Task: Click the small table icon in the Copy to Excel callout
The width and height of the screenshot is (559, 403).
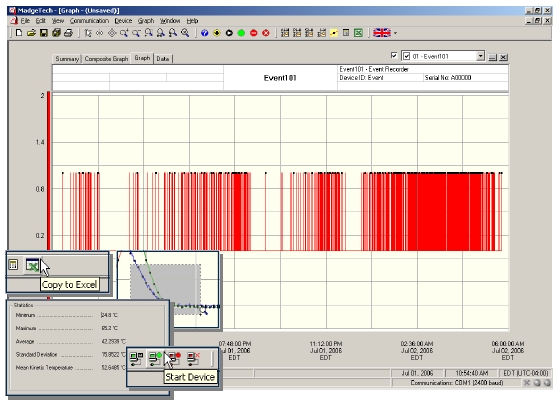Action: click(13, 265)
